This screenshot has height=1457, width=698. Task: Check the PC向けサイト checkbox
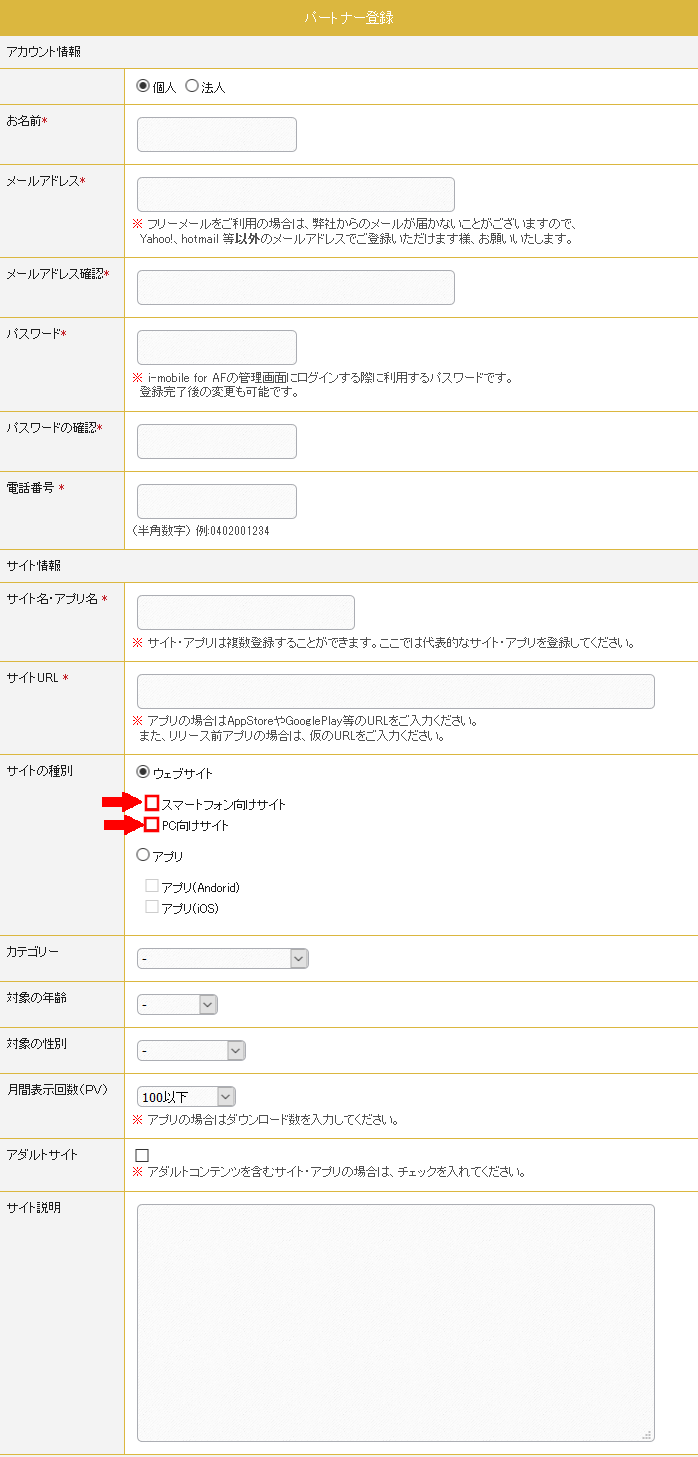coord(152,825)
